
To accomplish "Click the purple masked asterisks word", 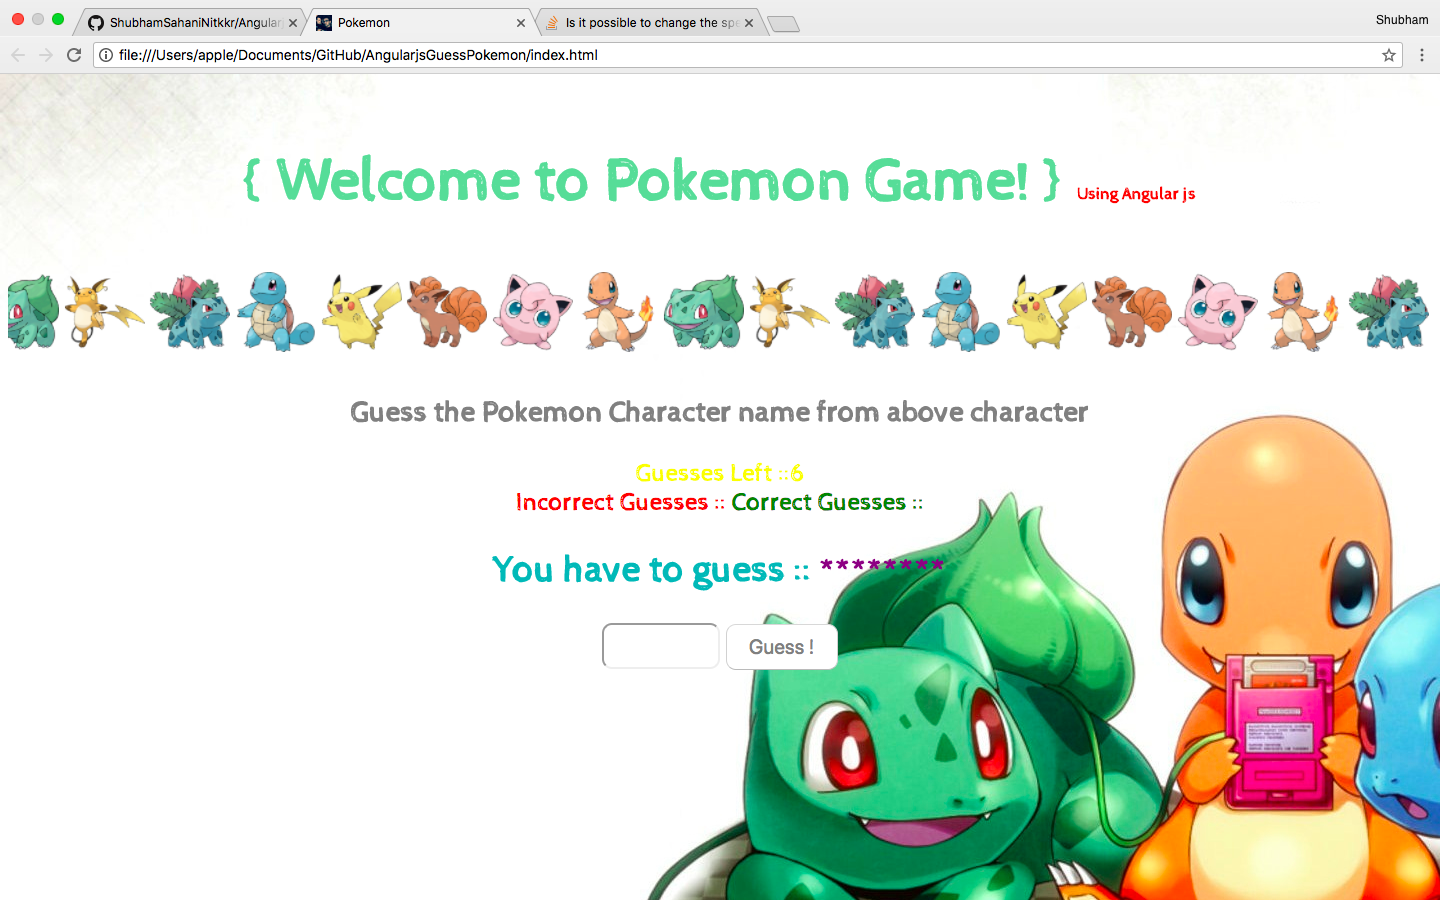I will point(882,567).
